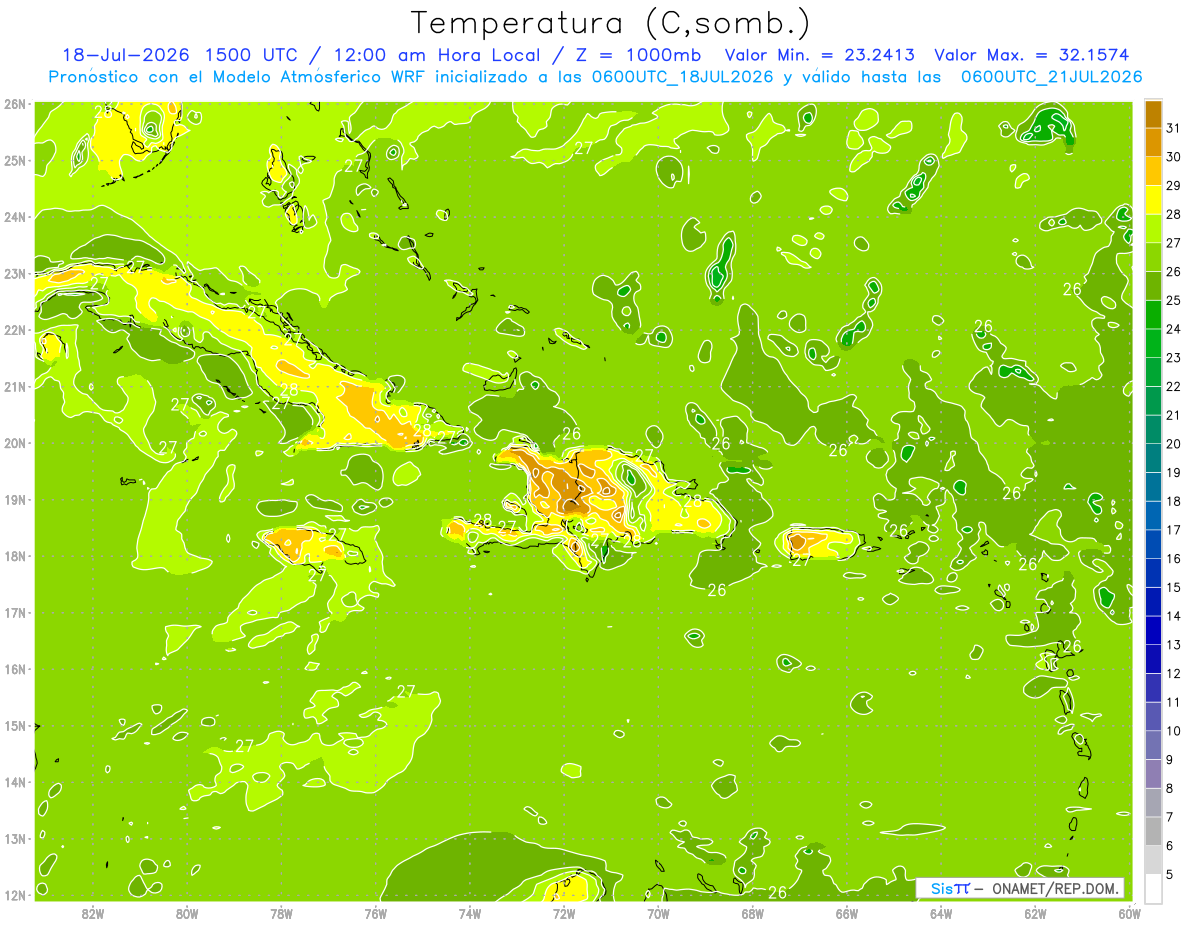Select the '0600UTC_21JUL2026' valid-until time text
1200x927 pixels.
point(1052,76)
